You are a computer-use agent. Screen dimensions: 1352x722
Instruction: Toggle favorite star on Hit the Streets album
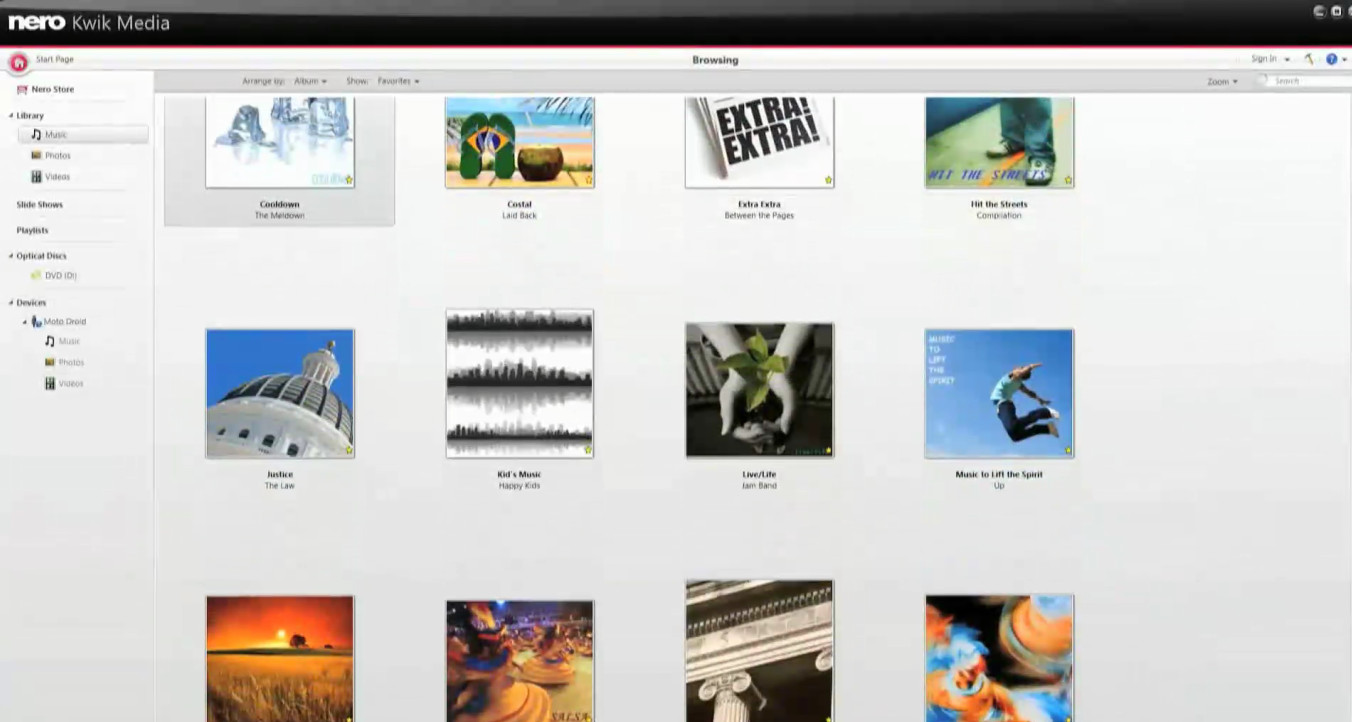[1068, 180]
